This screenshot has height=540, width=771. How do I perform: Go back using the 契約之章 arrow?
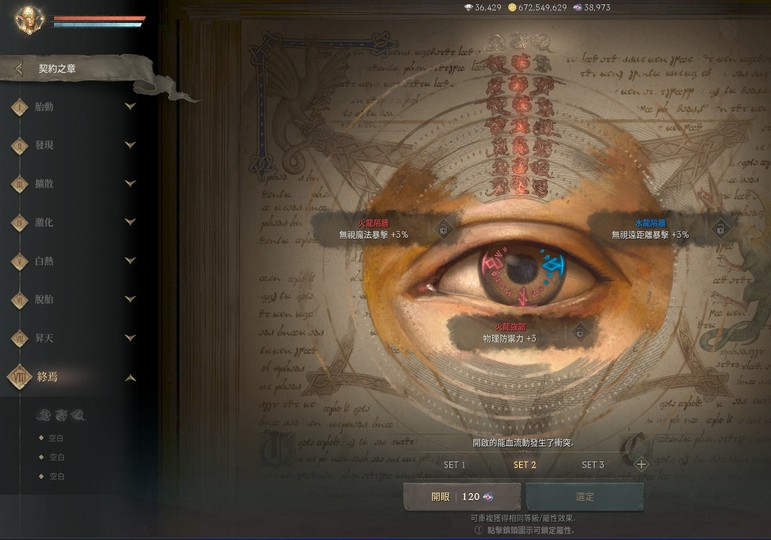19,69
